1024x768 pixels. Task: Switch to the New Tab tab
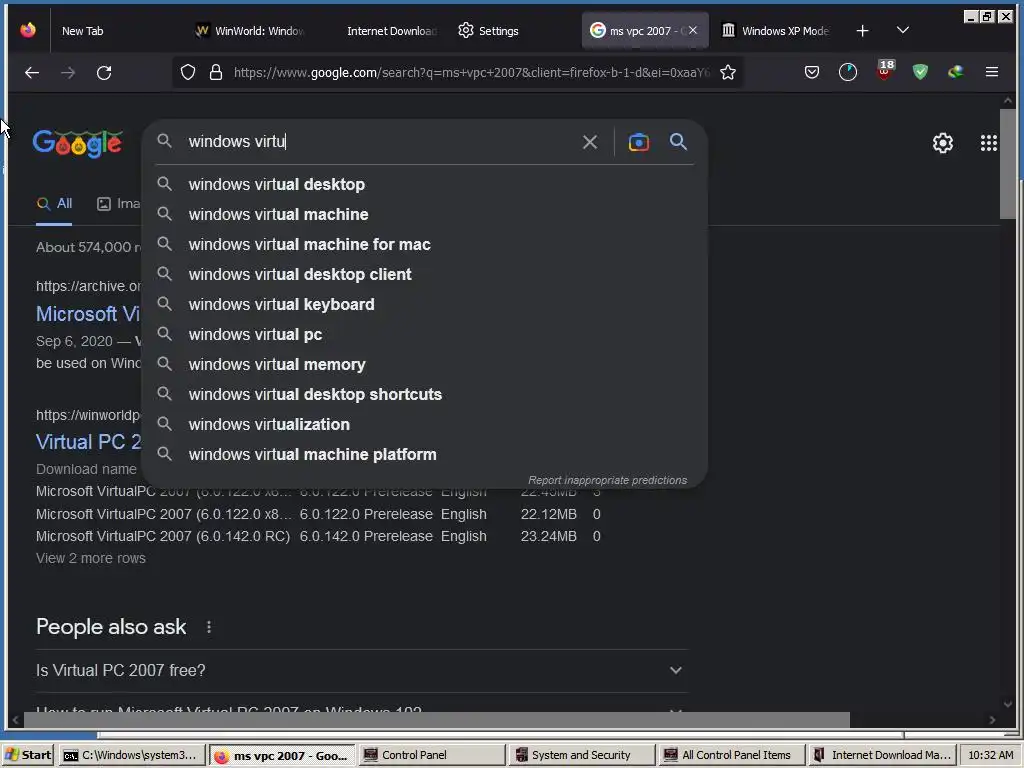[x=82, y=31]
